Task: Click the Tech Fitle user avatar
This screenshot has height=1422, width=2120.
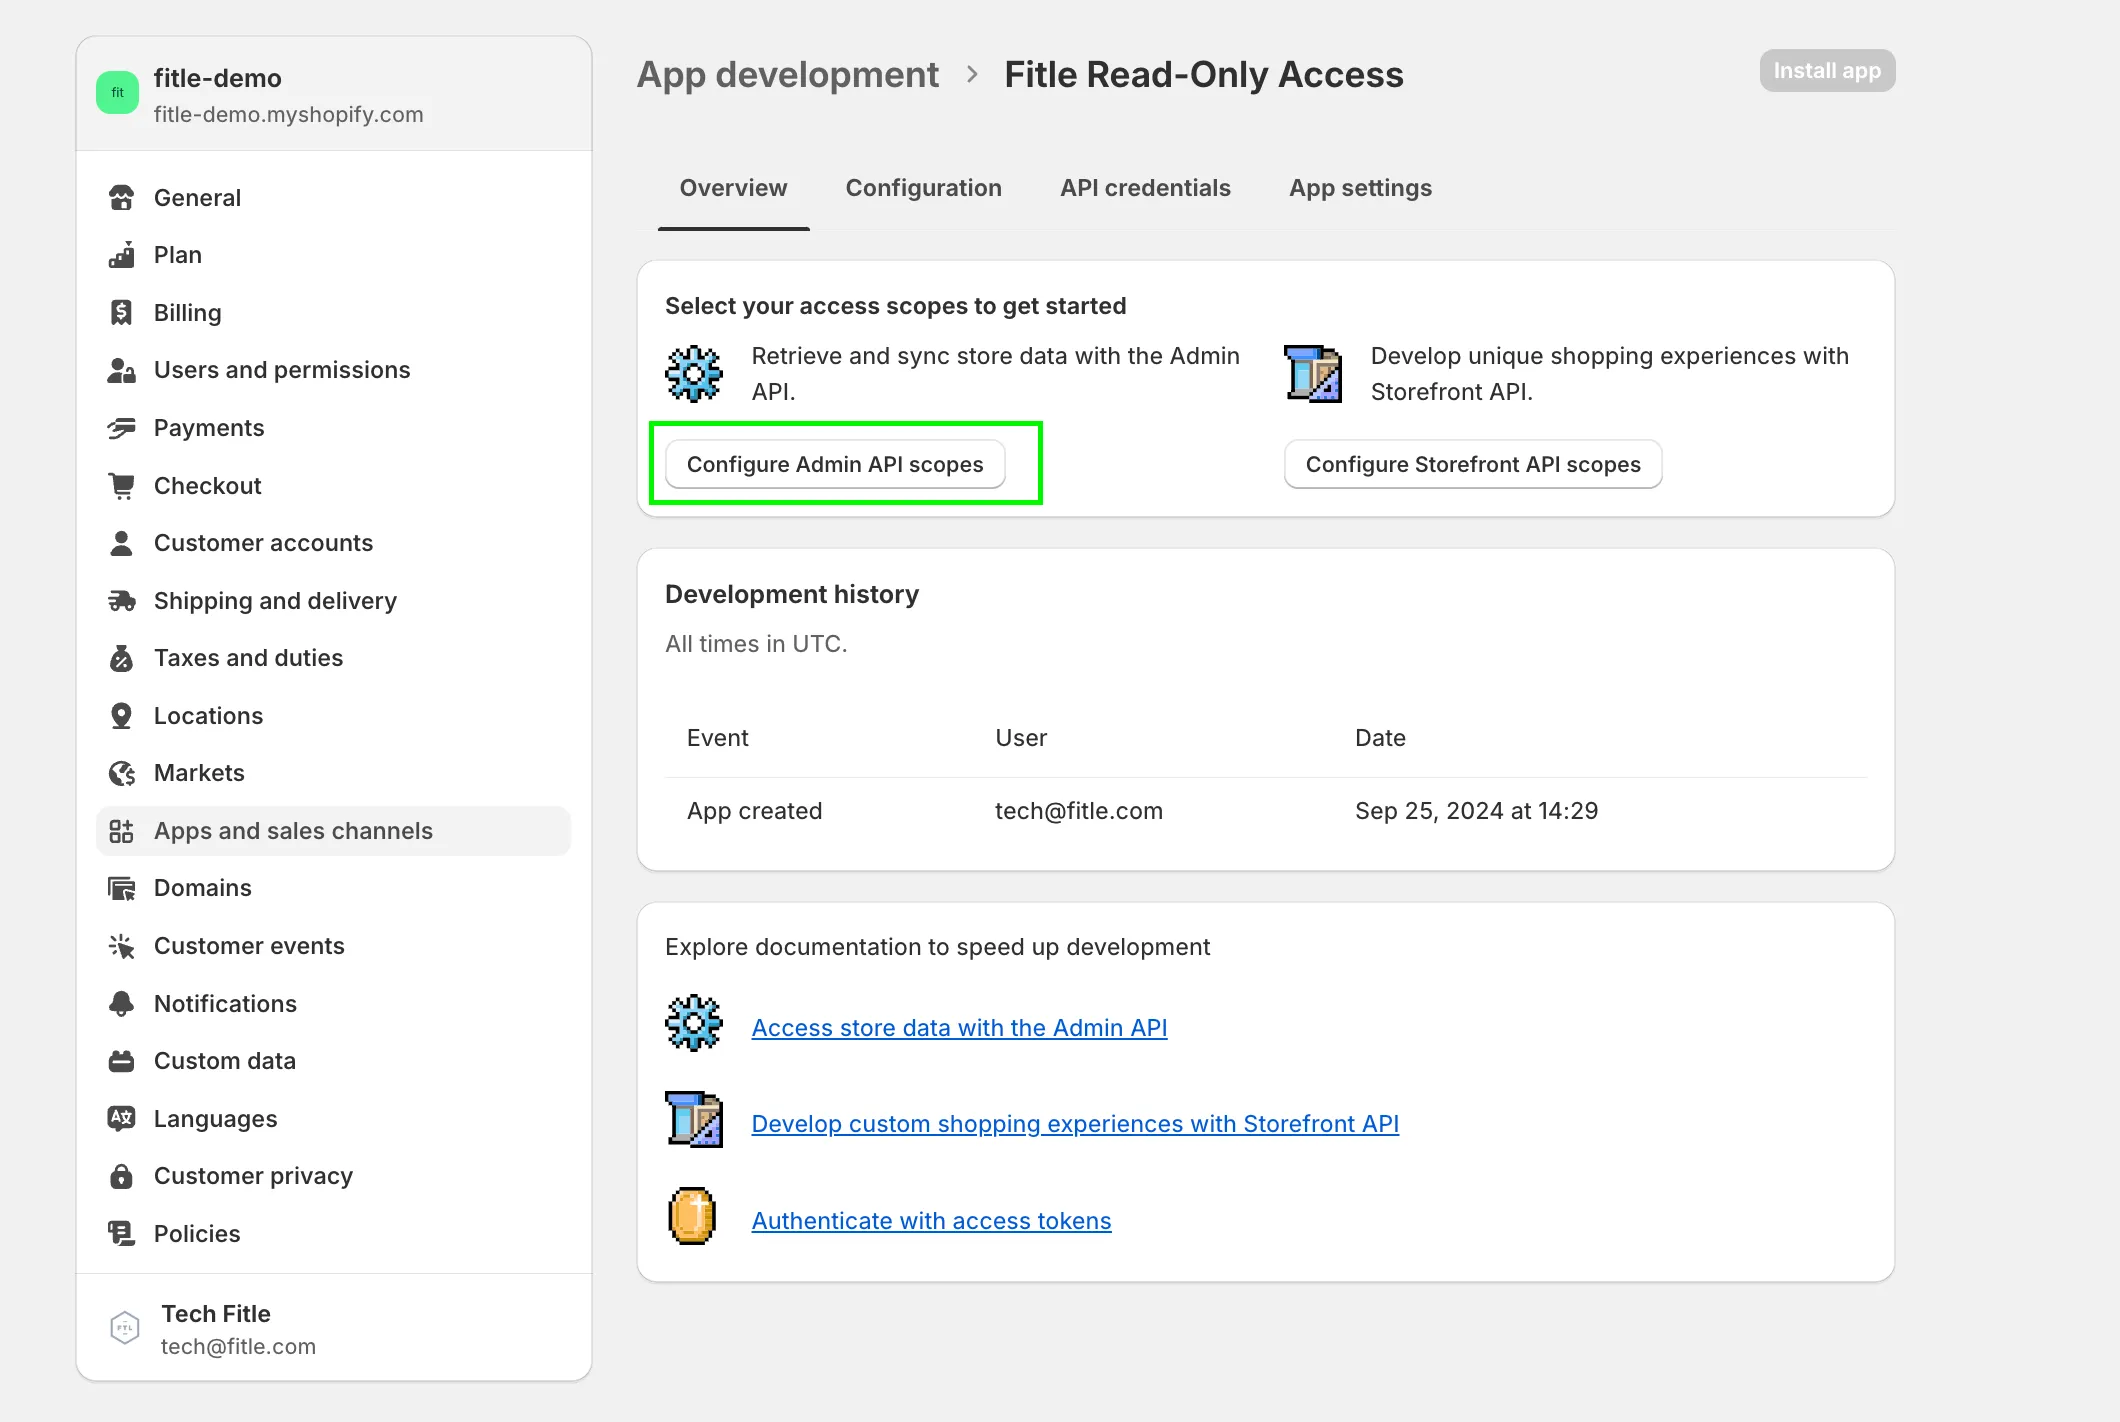Action: pyautogui.click(x=124, y=1329)
